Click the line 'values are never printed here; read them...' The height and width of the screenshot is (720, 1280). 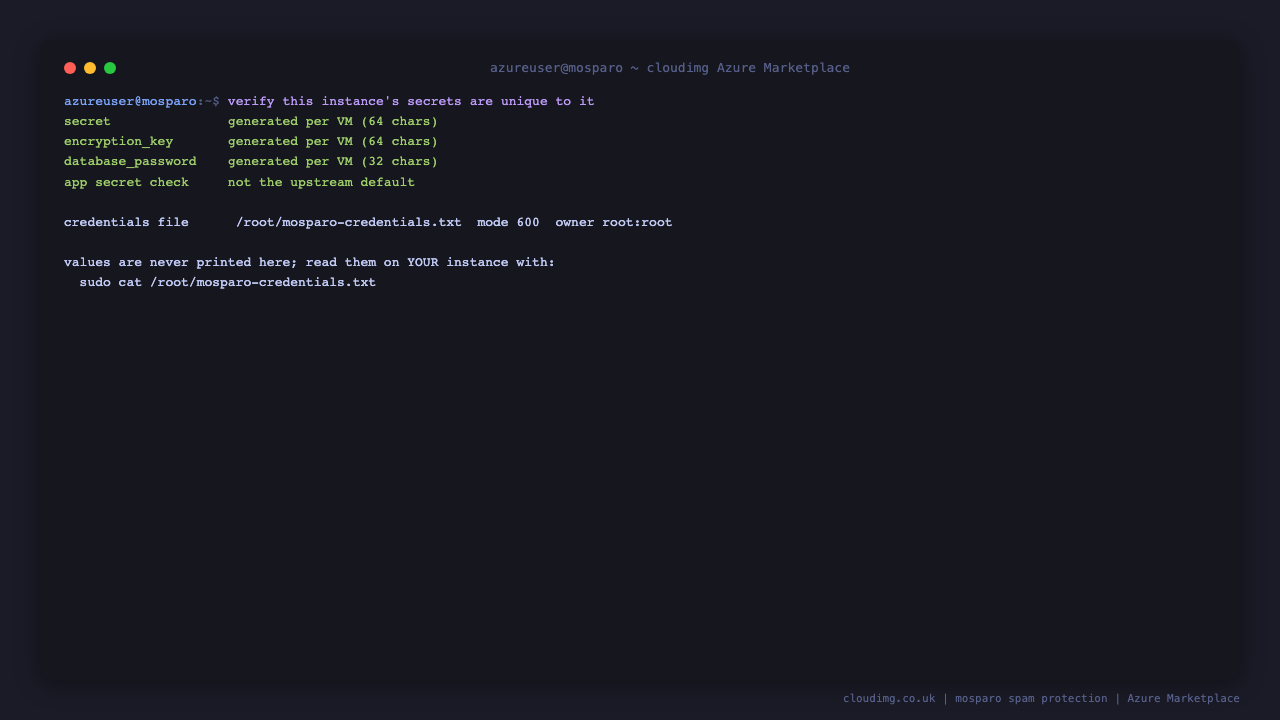[x=309, y=262]
